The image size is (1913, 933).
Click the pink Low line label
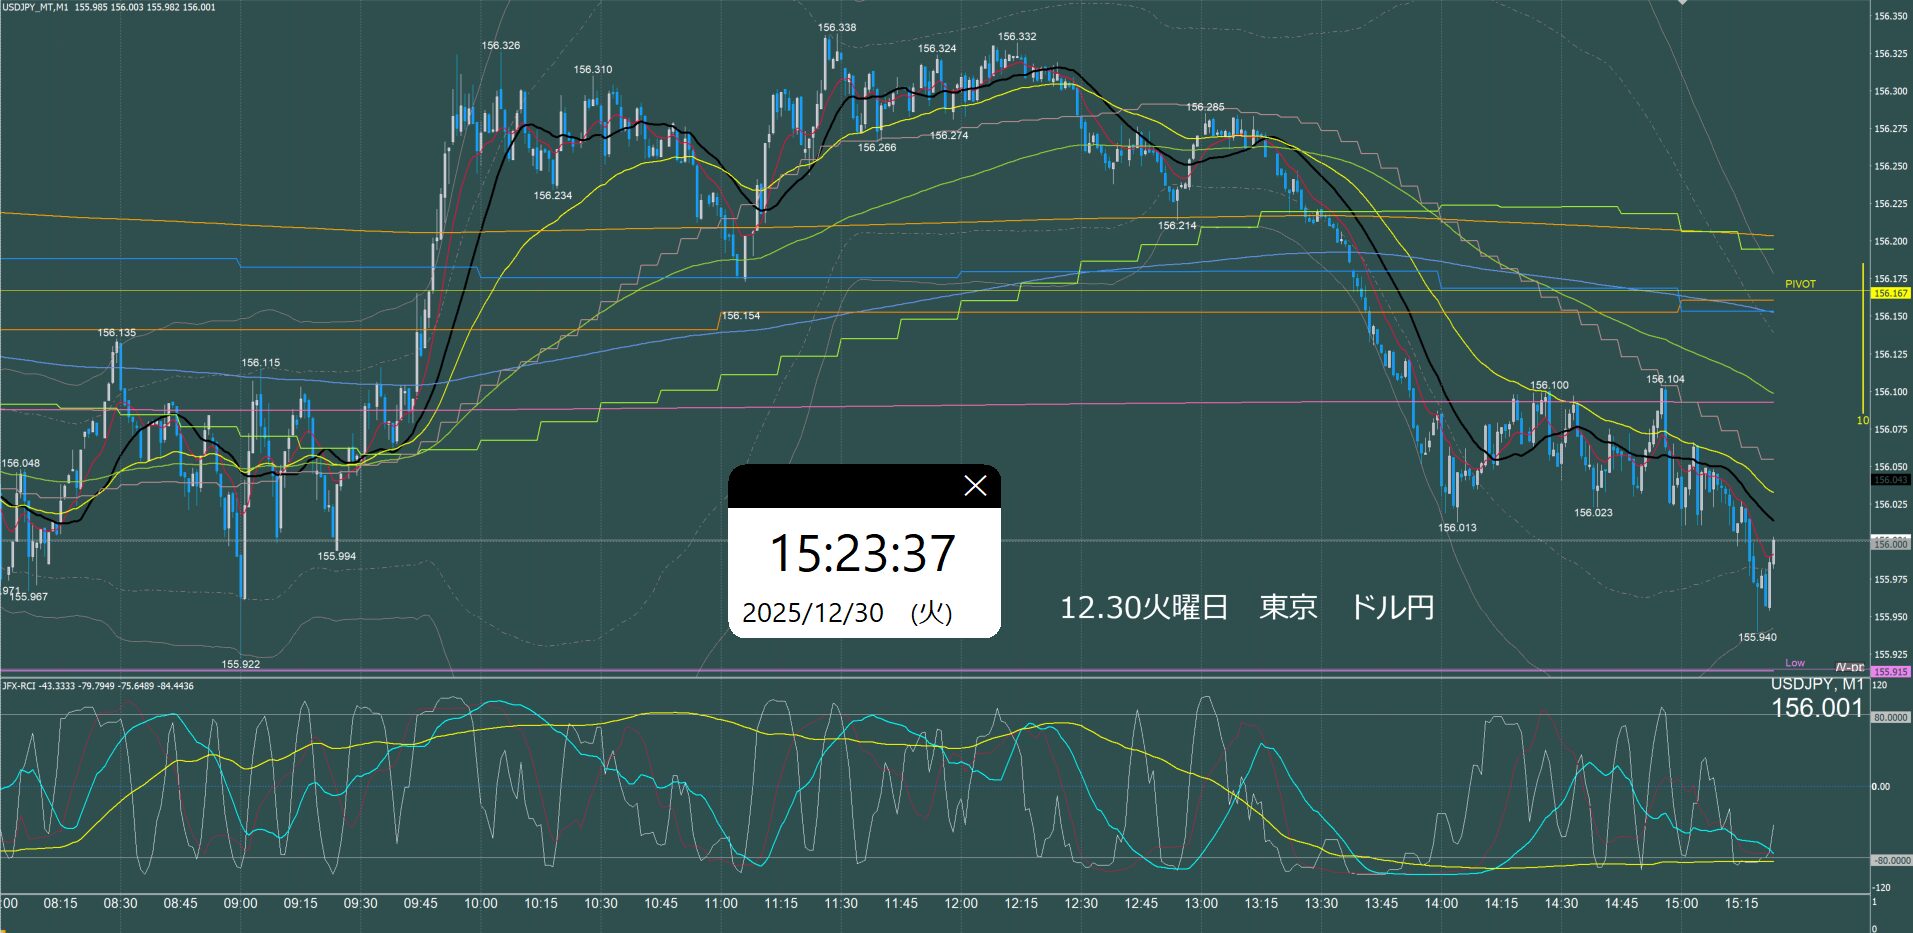point(1795,663)
